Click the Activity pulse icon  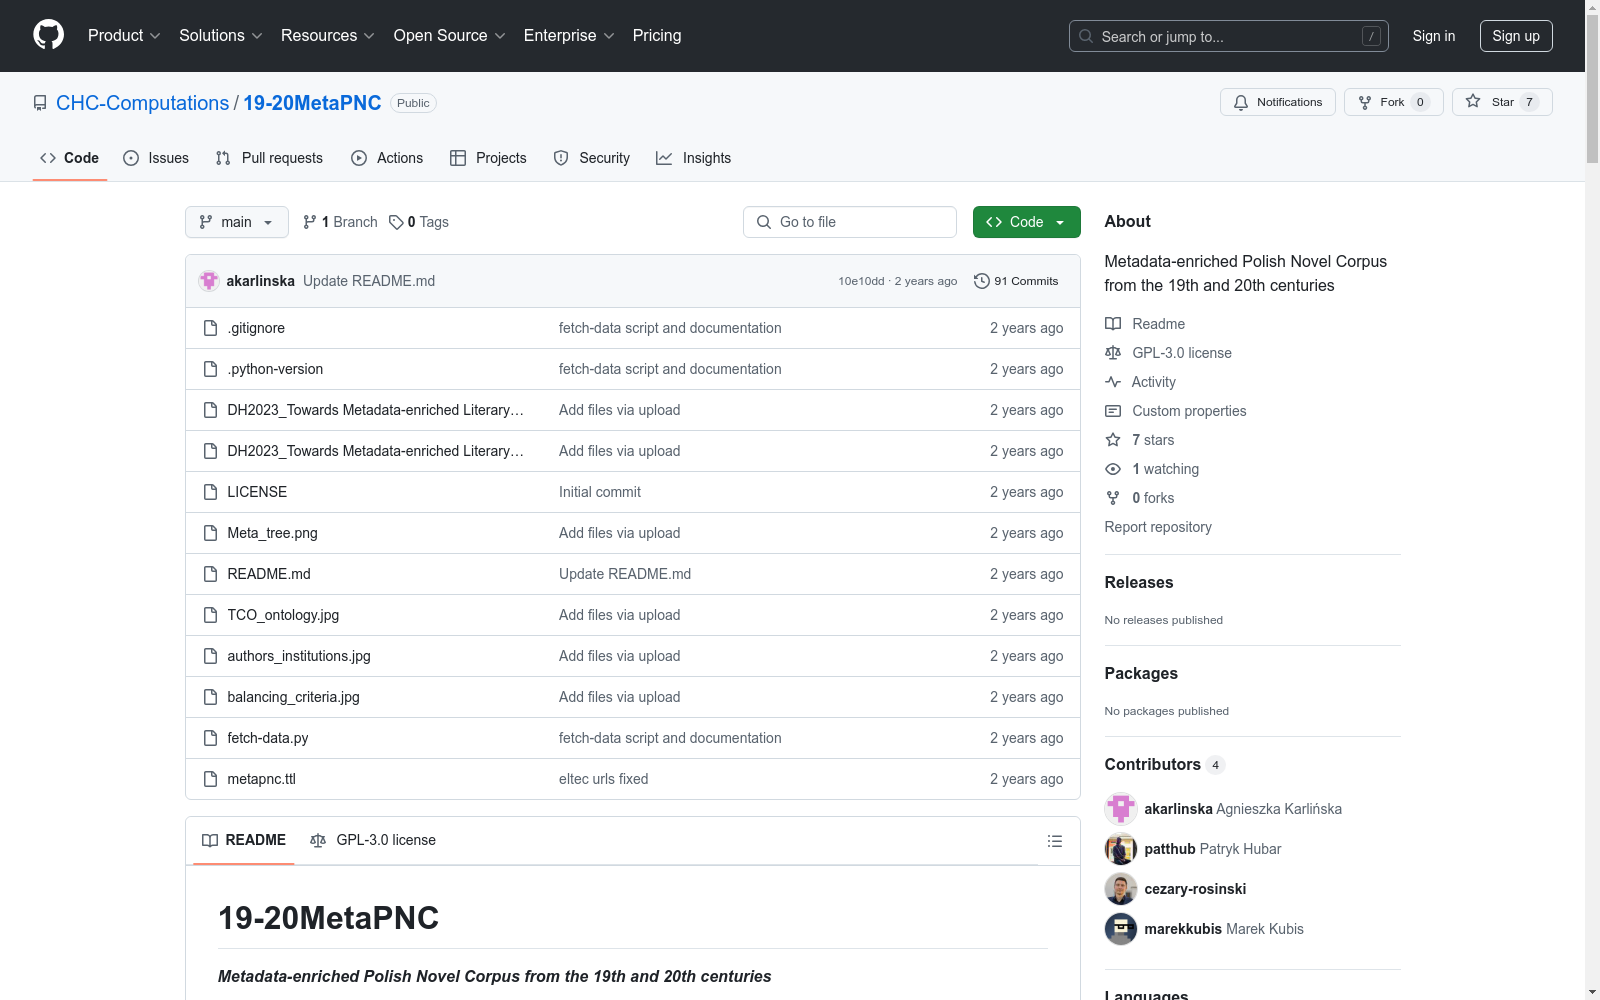click(x=1113, y=382)
